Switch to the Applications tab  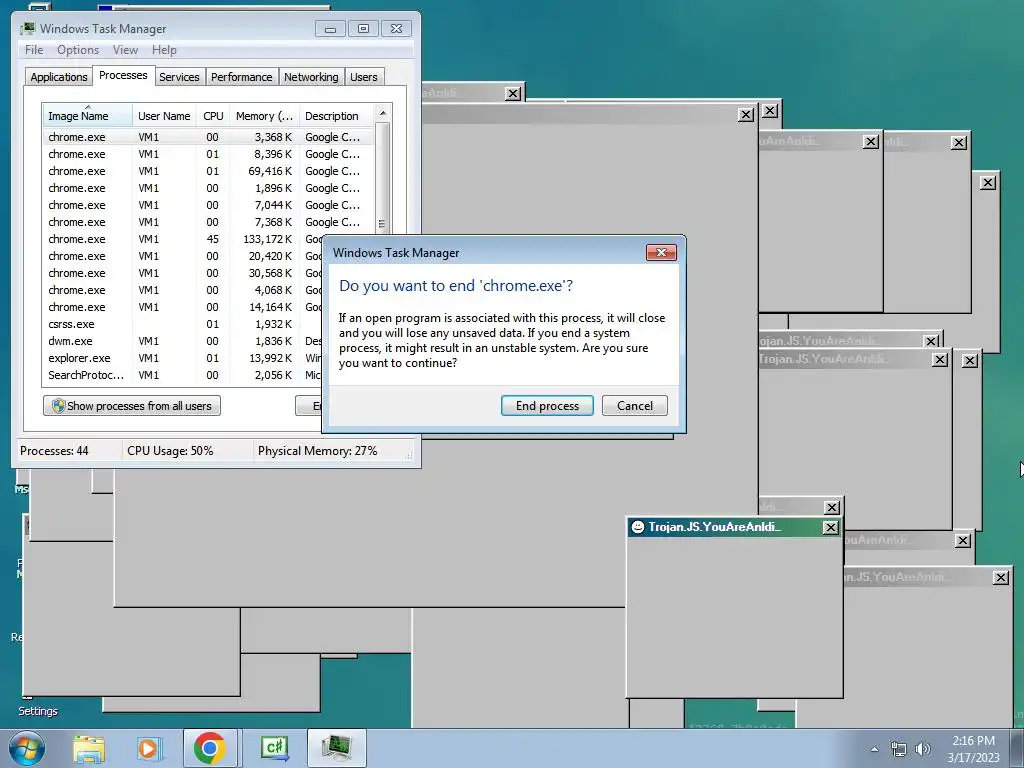(59, 77)
